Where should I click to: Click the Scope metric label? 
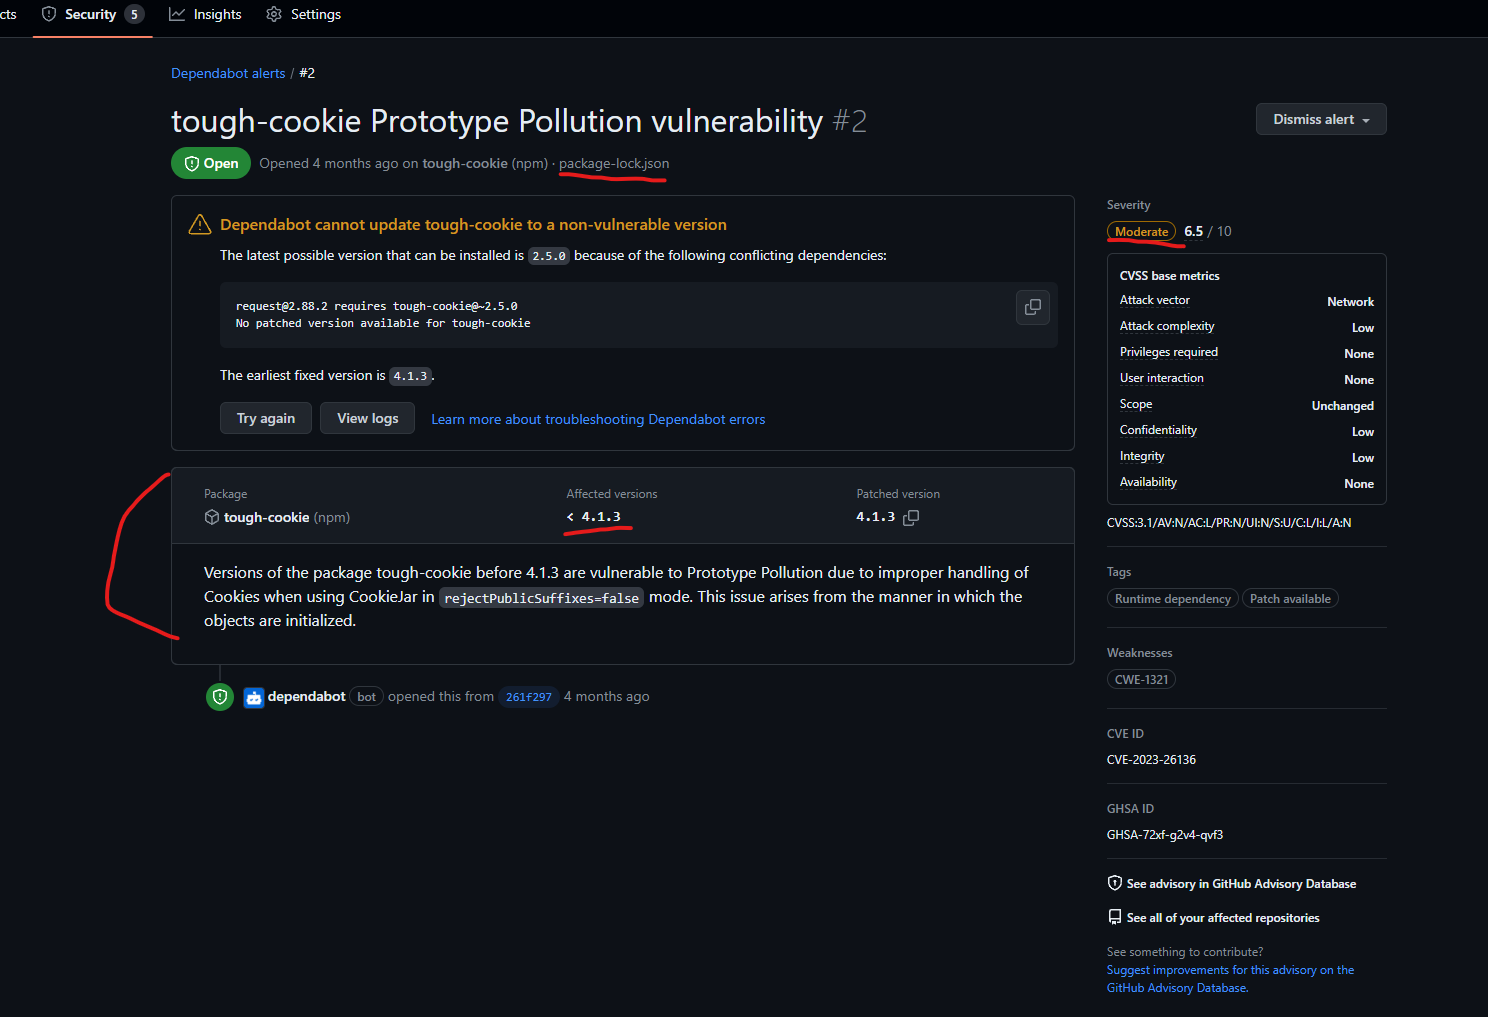(1136, 404)
